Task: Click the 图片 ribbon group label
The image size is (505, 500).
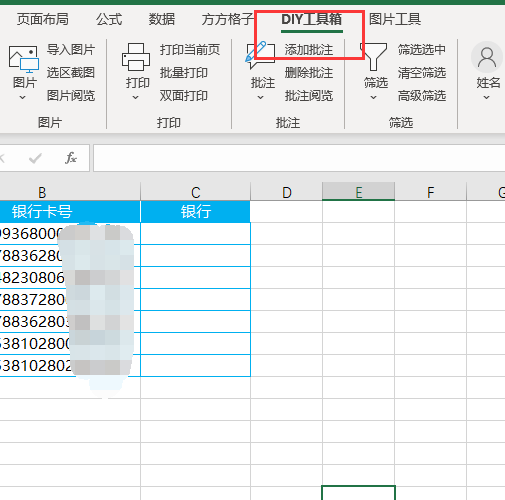Action: pos(50,123)
